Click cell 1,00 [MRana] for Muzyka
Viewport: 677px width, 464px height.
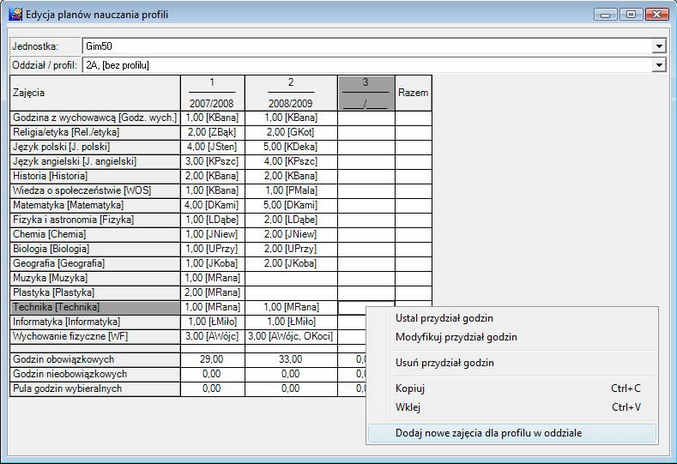(x=212, y=278)
